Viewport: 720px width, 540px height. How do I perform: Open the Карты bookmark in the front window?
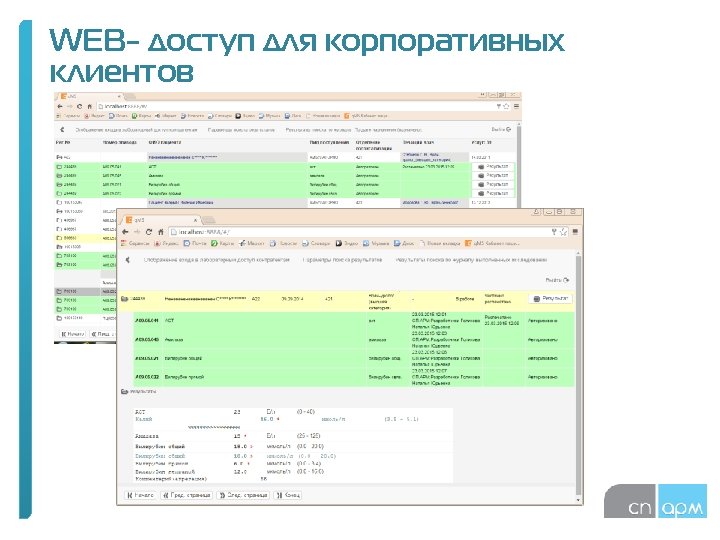[x=223, y=243]
